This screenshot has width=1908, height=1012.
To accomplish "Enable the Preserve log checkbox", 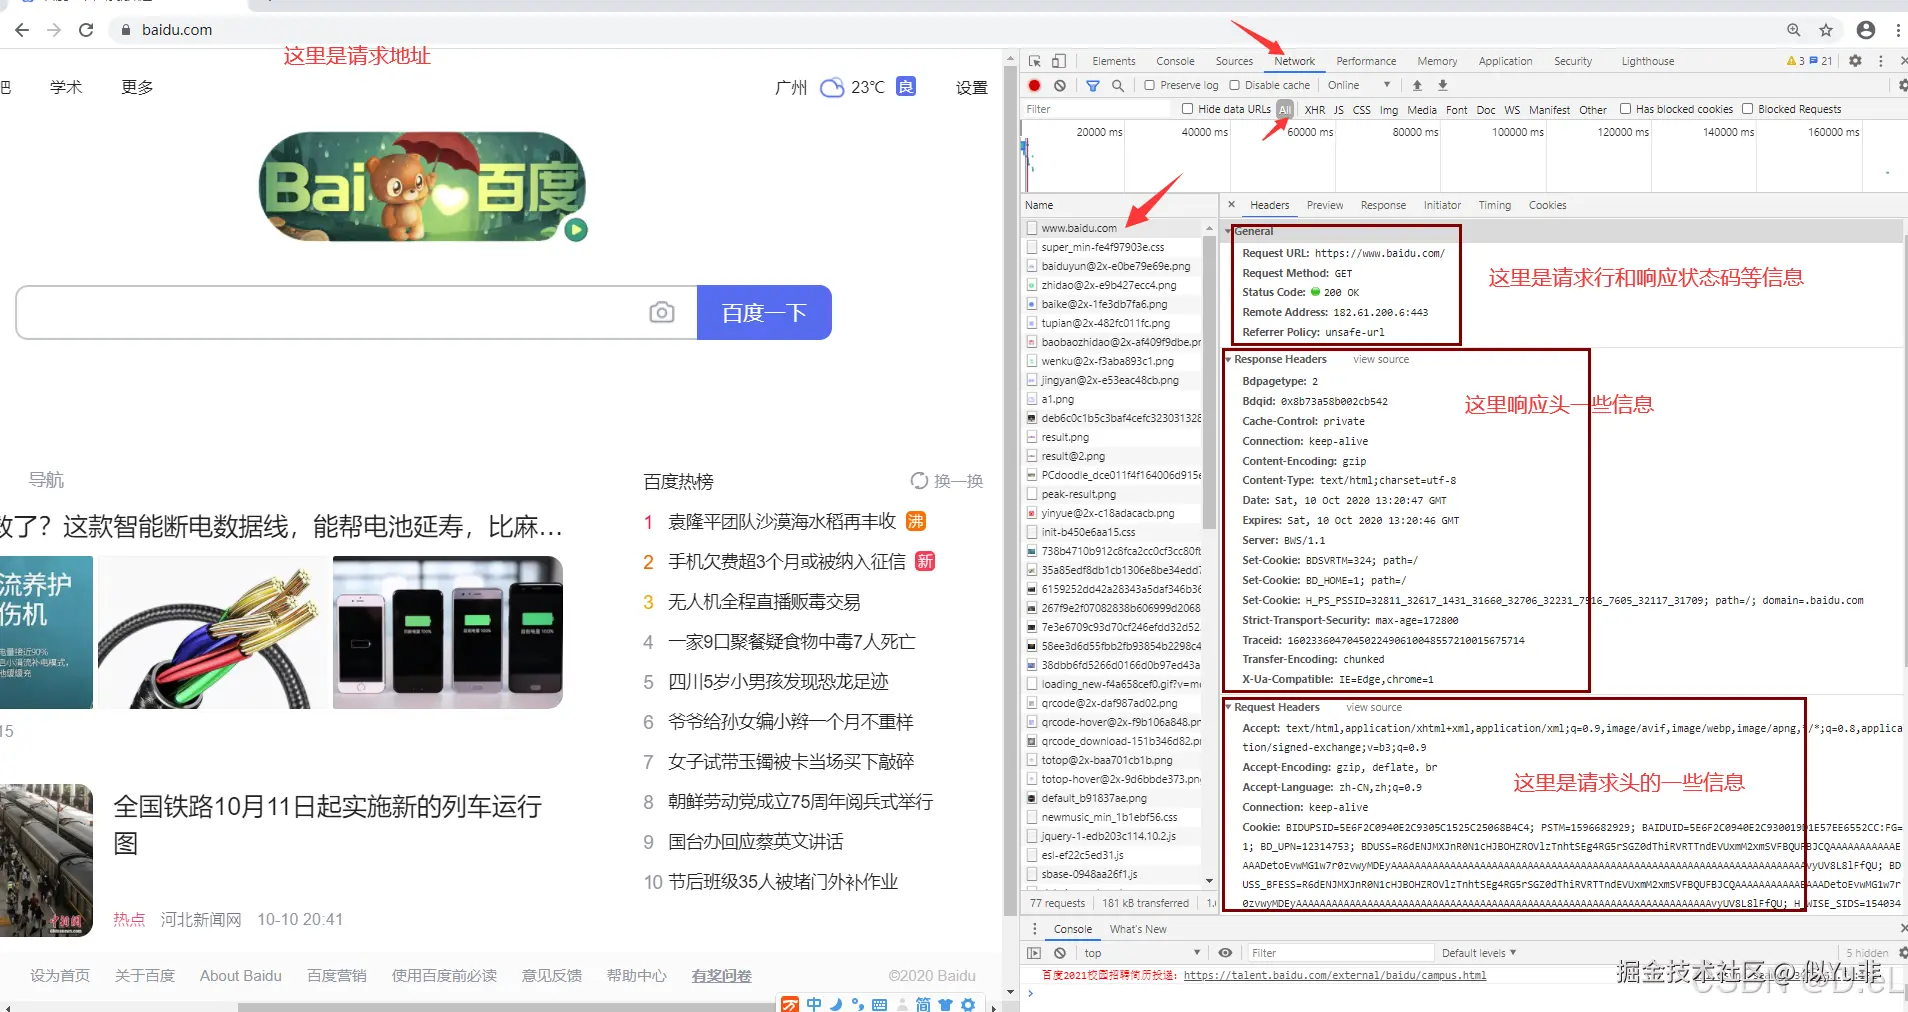I will pyautogui.click(x=1147, y=85).
